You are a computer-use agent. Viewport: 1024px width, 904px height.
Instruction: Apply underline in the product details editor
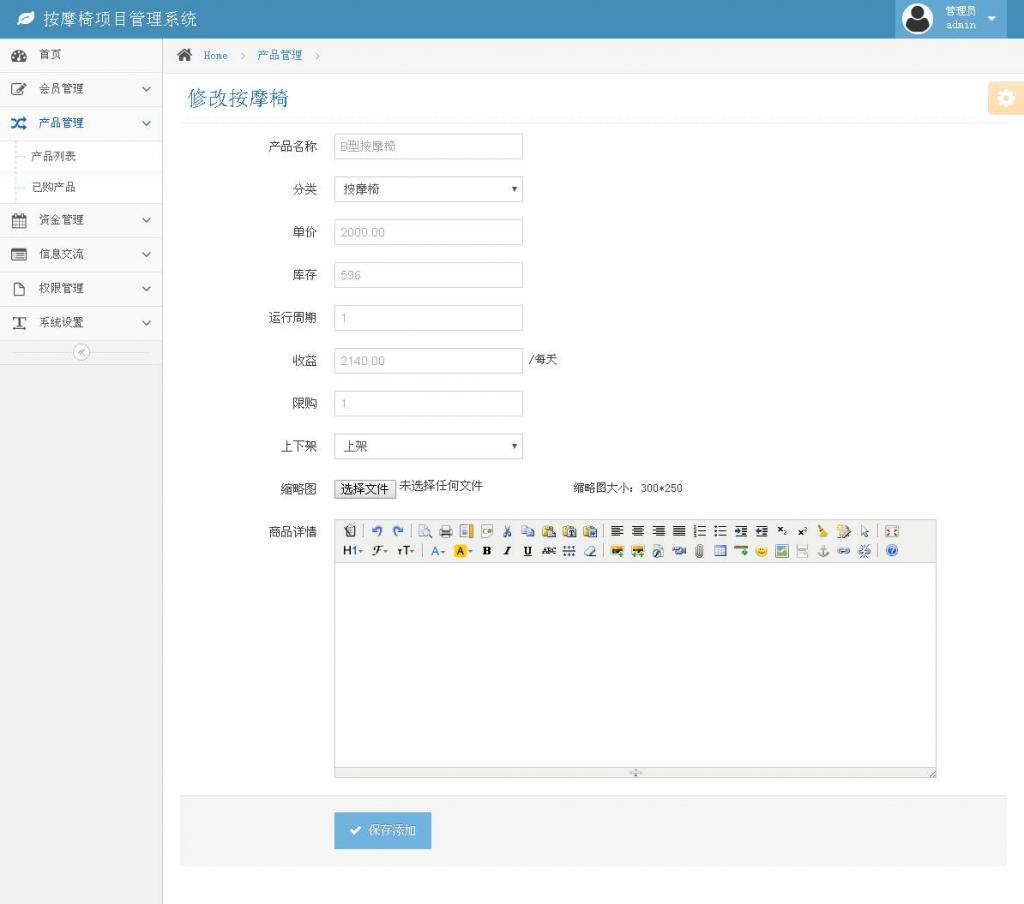tap(526, 550)
